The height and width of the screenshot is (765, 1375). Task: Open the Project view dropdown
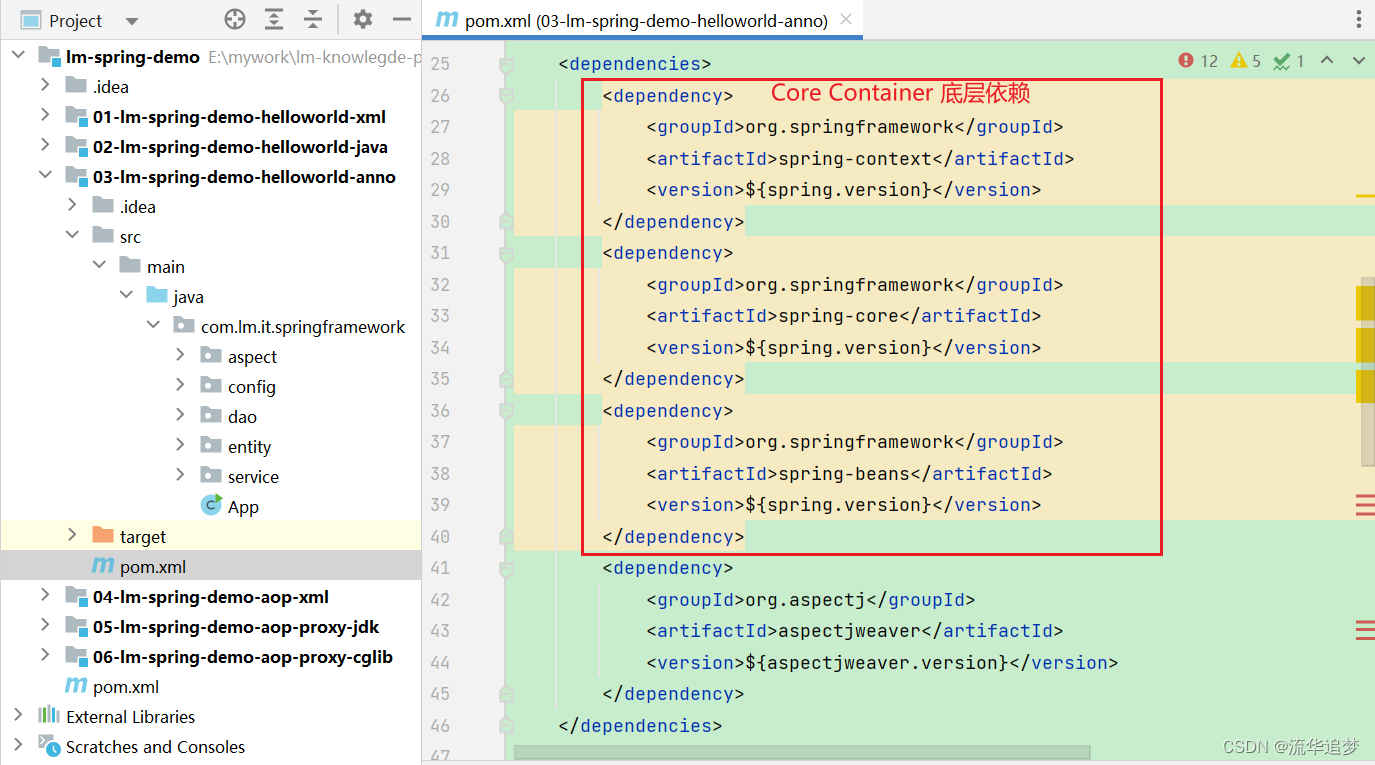click(x=132, y=21)
